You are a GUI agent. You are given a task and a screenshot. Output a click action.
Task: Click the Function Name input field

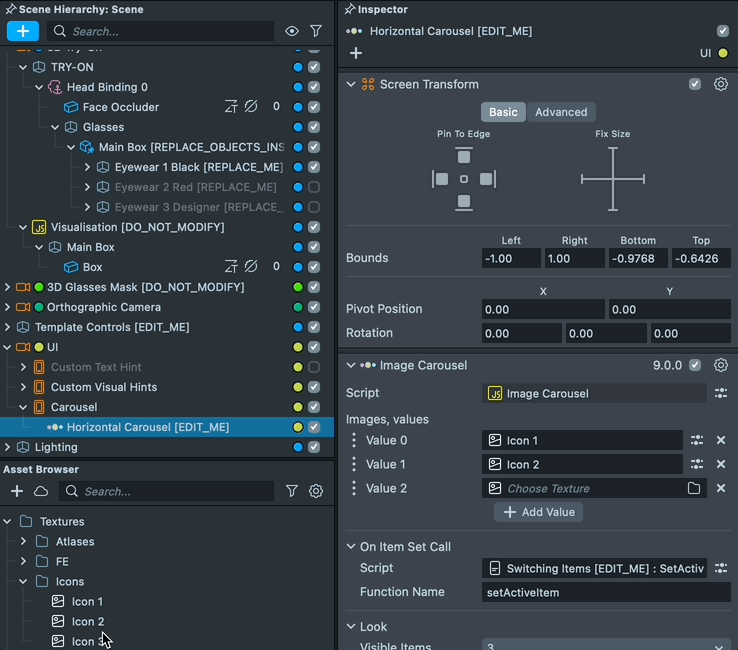(606, 592)
